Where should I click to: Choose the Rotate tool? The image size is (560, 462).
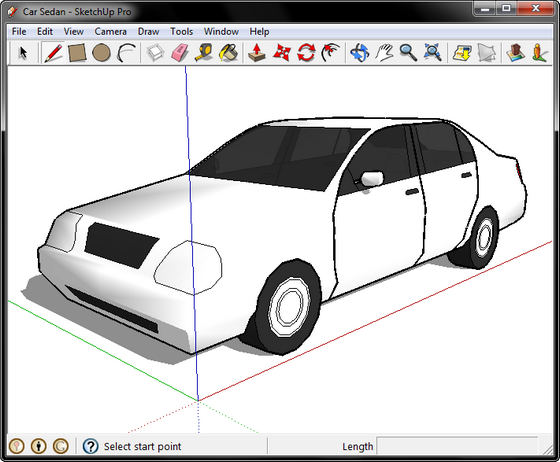(306, 53)
